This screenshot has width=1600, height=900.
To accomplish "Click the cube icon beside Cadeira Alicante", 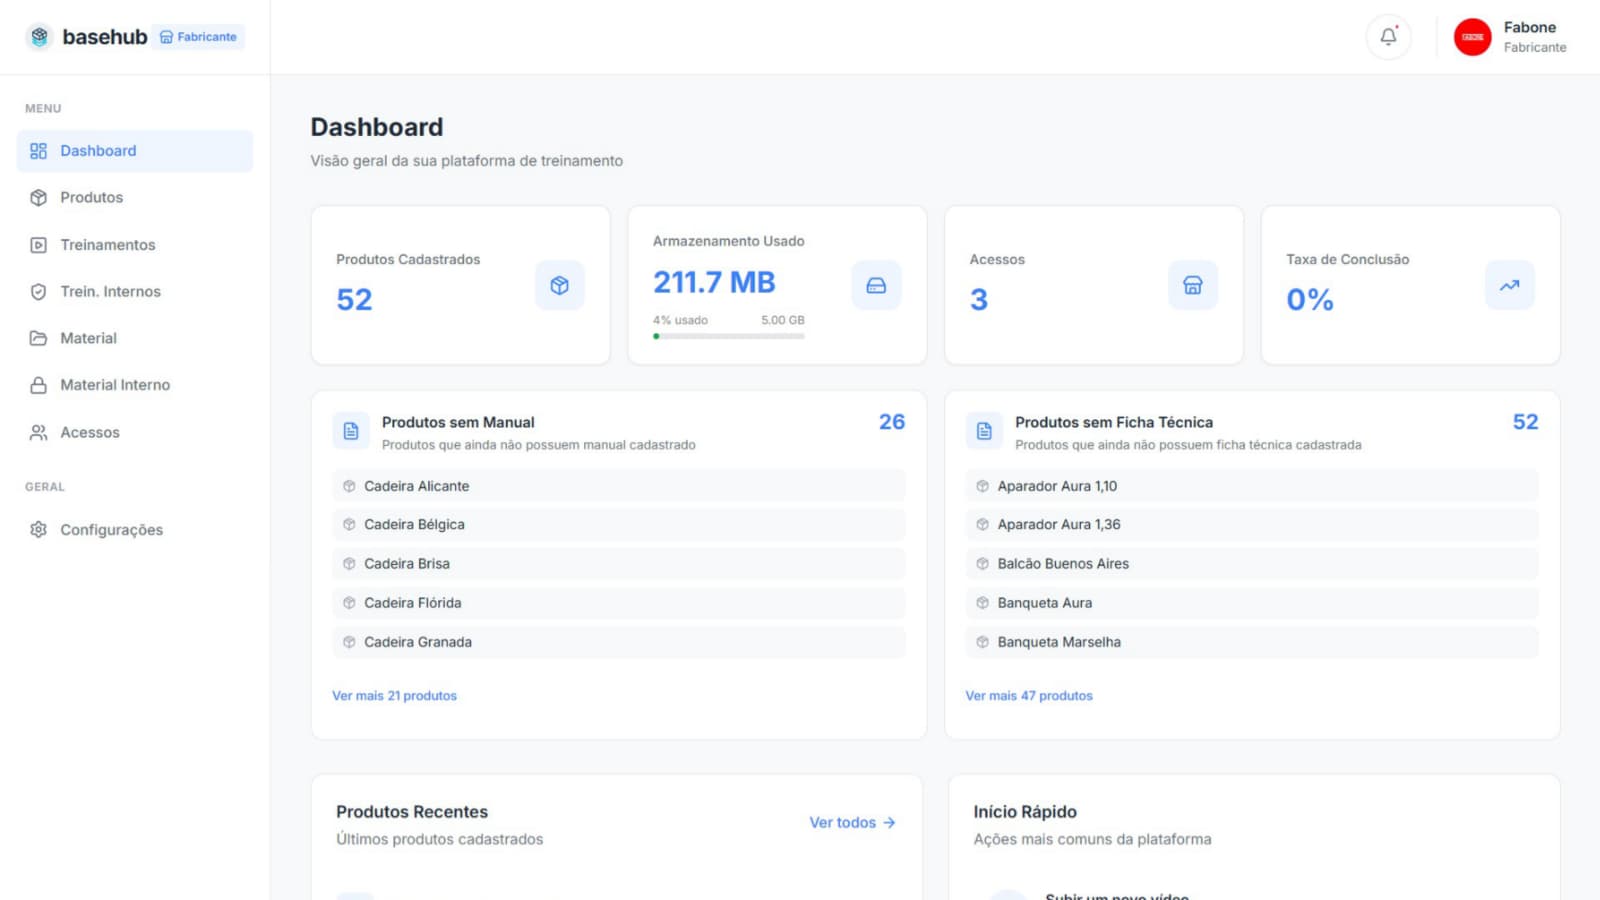I will pos(349,486).
